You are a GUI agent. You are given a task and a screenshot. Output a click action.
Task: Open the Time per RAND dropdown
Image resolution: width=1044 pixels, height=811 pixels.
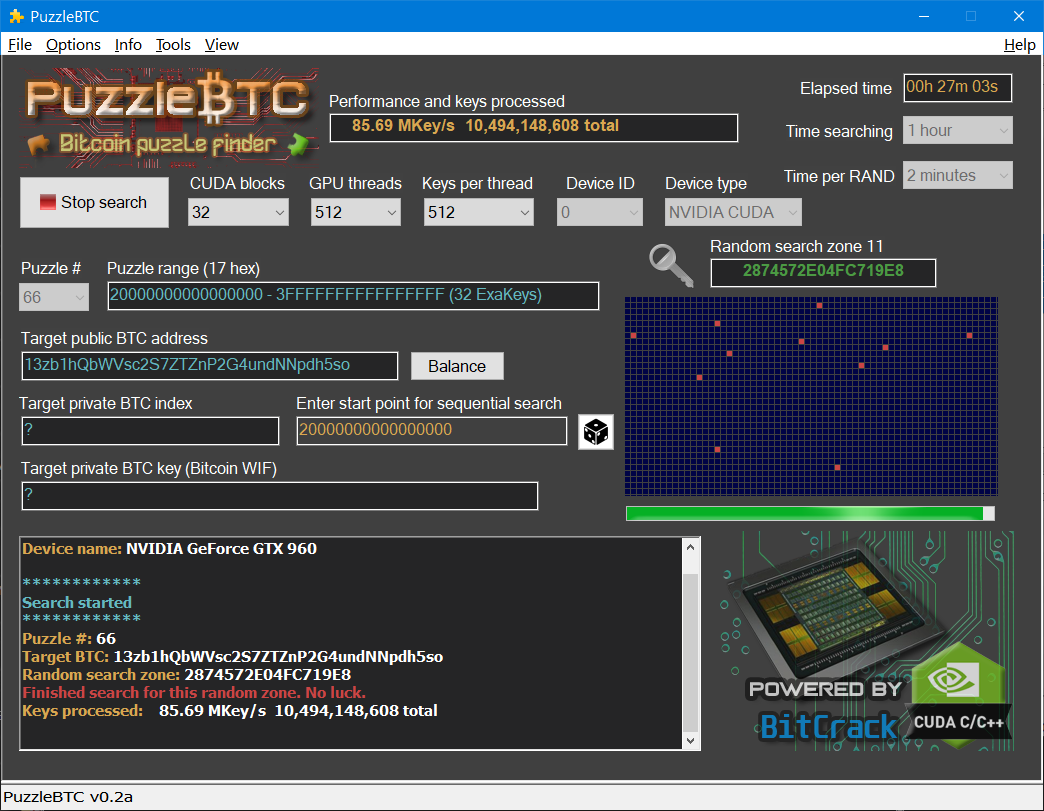[957, 175]
